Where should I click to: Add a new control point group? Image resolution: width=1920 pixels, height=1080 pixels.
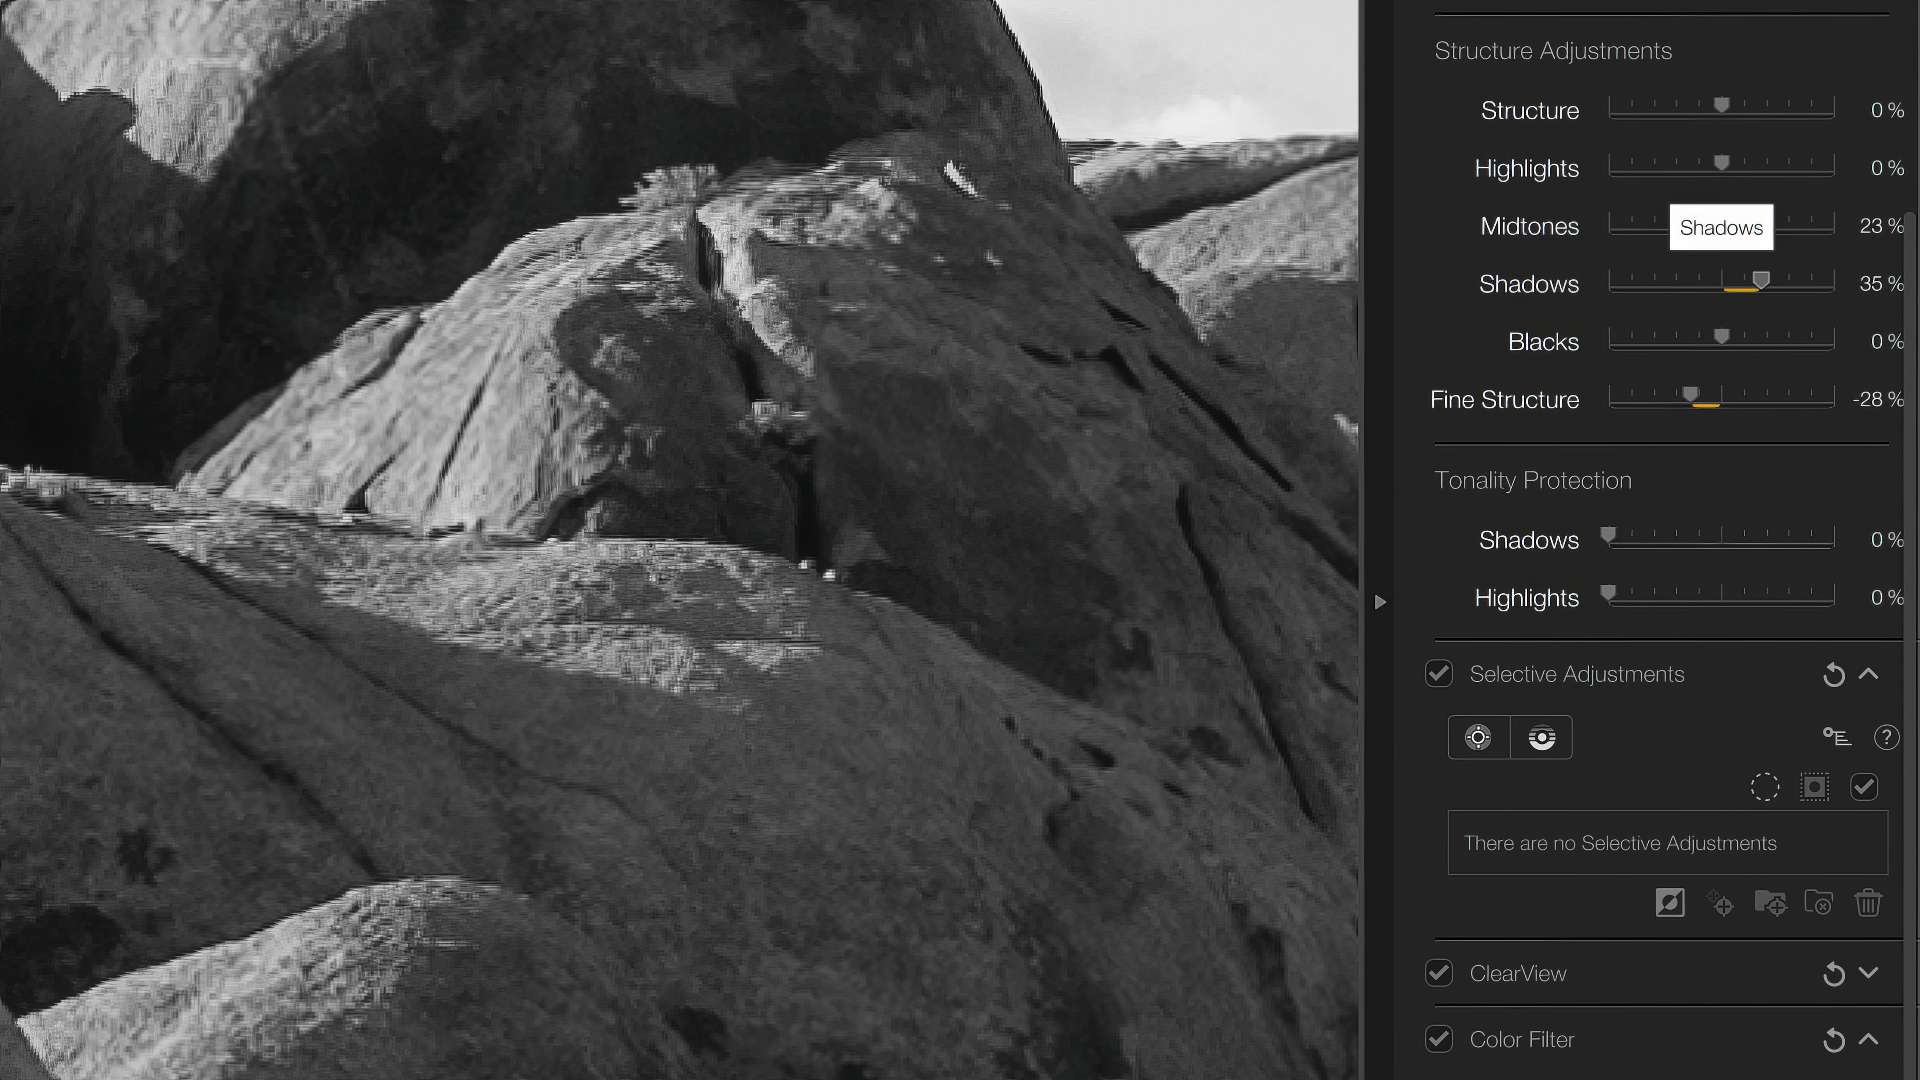(x=1771, y=902)
